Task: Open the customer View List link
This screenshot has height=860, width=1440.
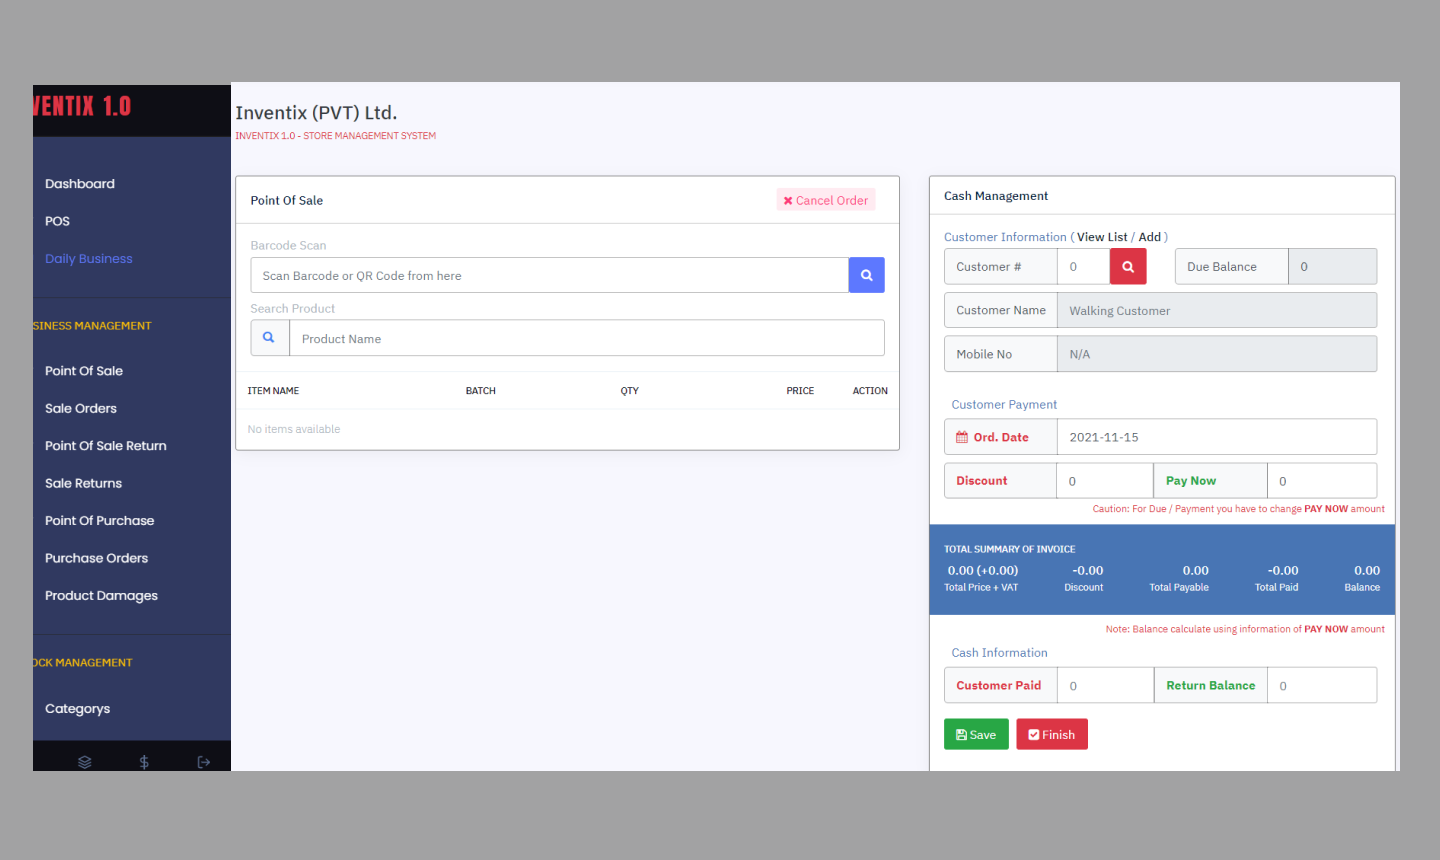Action: pos(1102,237)
